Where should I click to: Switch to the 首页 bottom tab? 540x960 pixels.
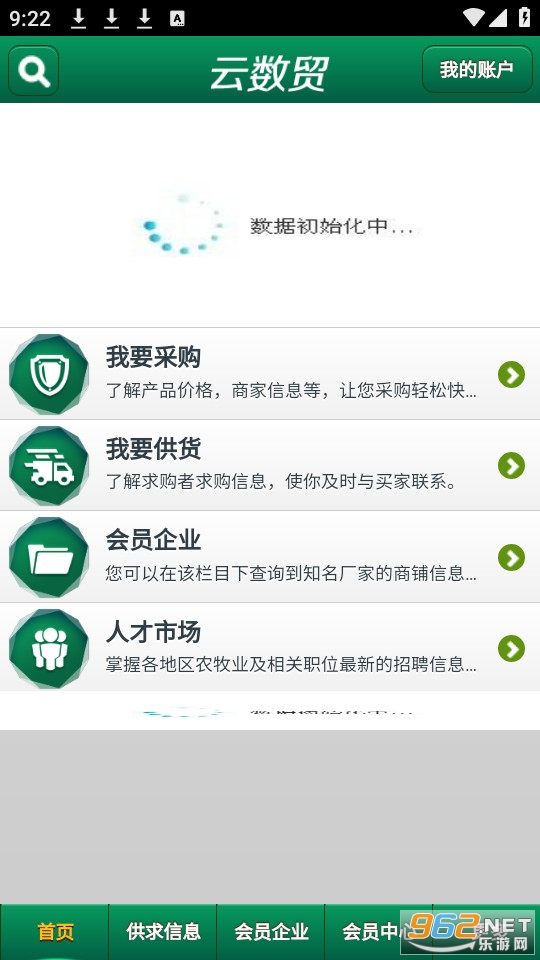54,932
